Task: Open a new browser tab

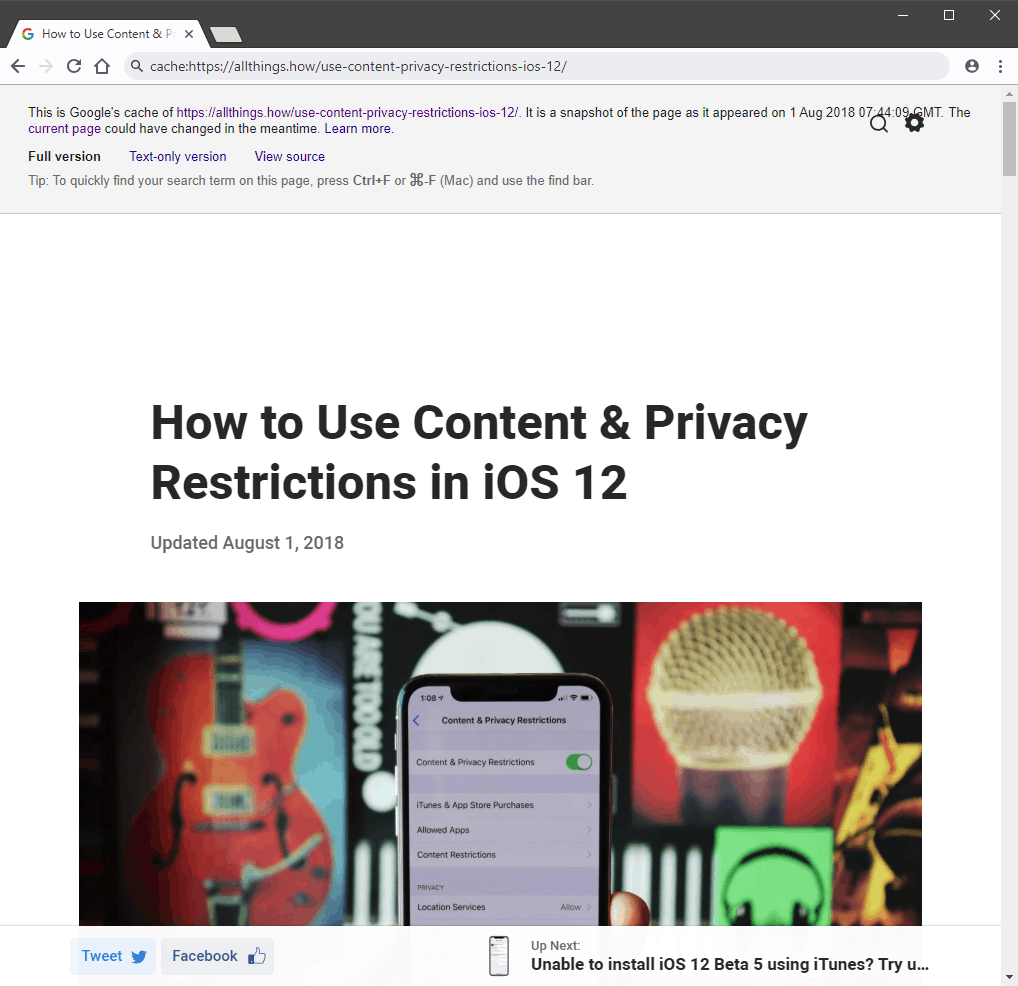Action: pos(226,34)
